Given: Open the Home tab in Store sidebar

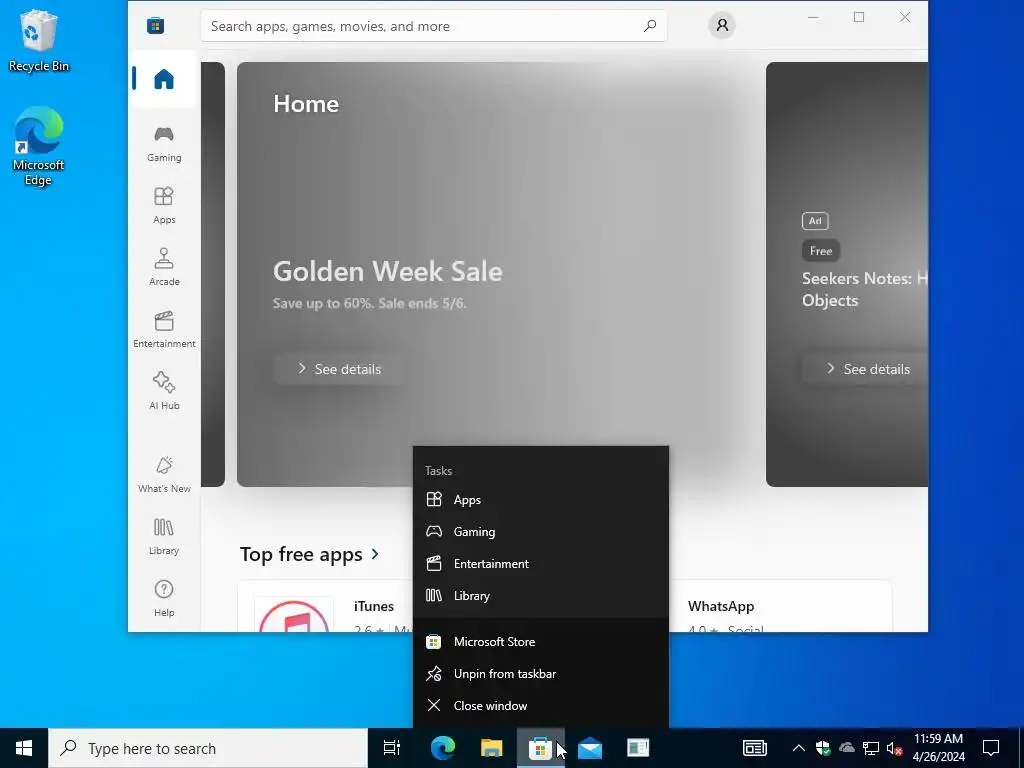Looking at the screenshot, I should [164, 79].
